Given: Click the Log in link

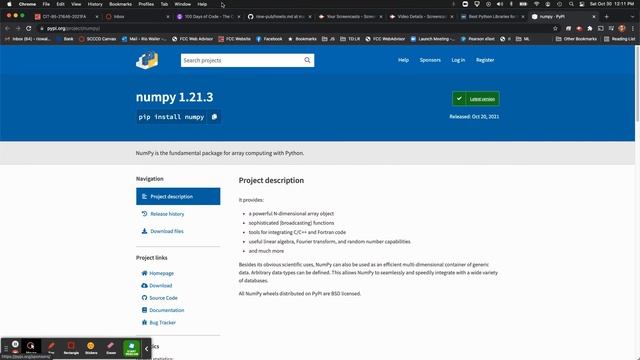Looking at the screenshot, I should [x=458, y=60].
